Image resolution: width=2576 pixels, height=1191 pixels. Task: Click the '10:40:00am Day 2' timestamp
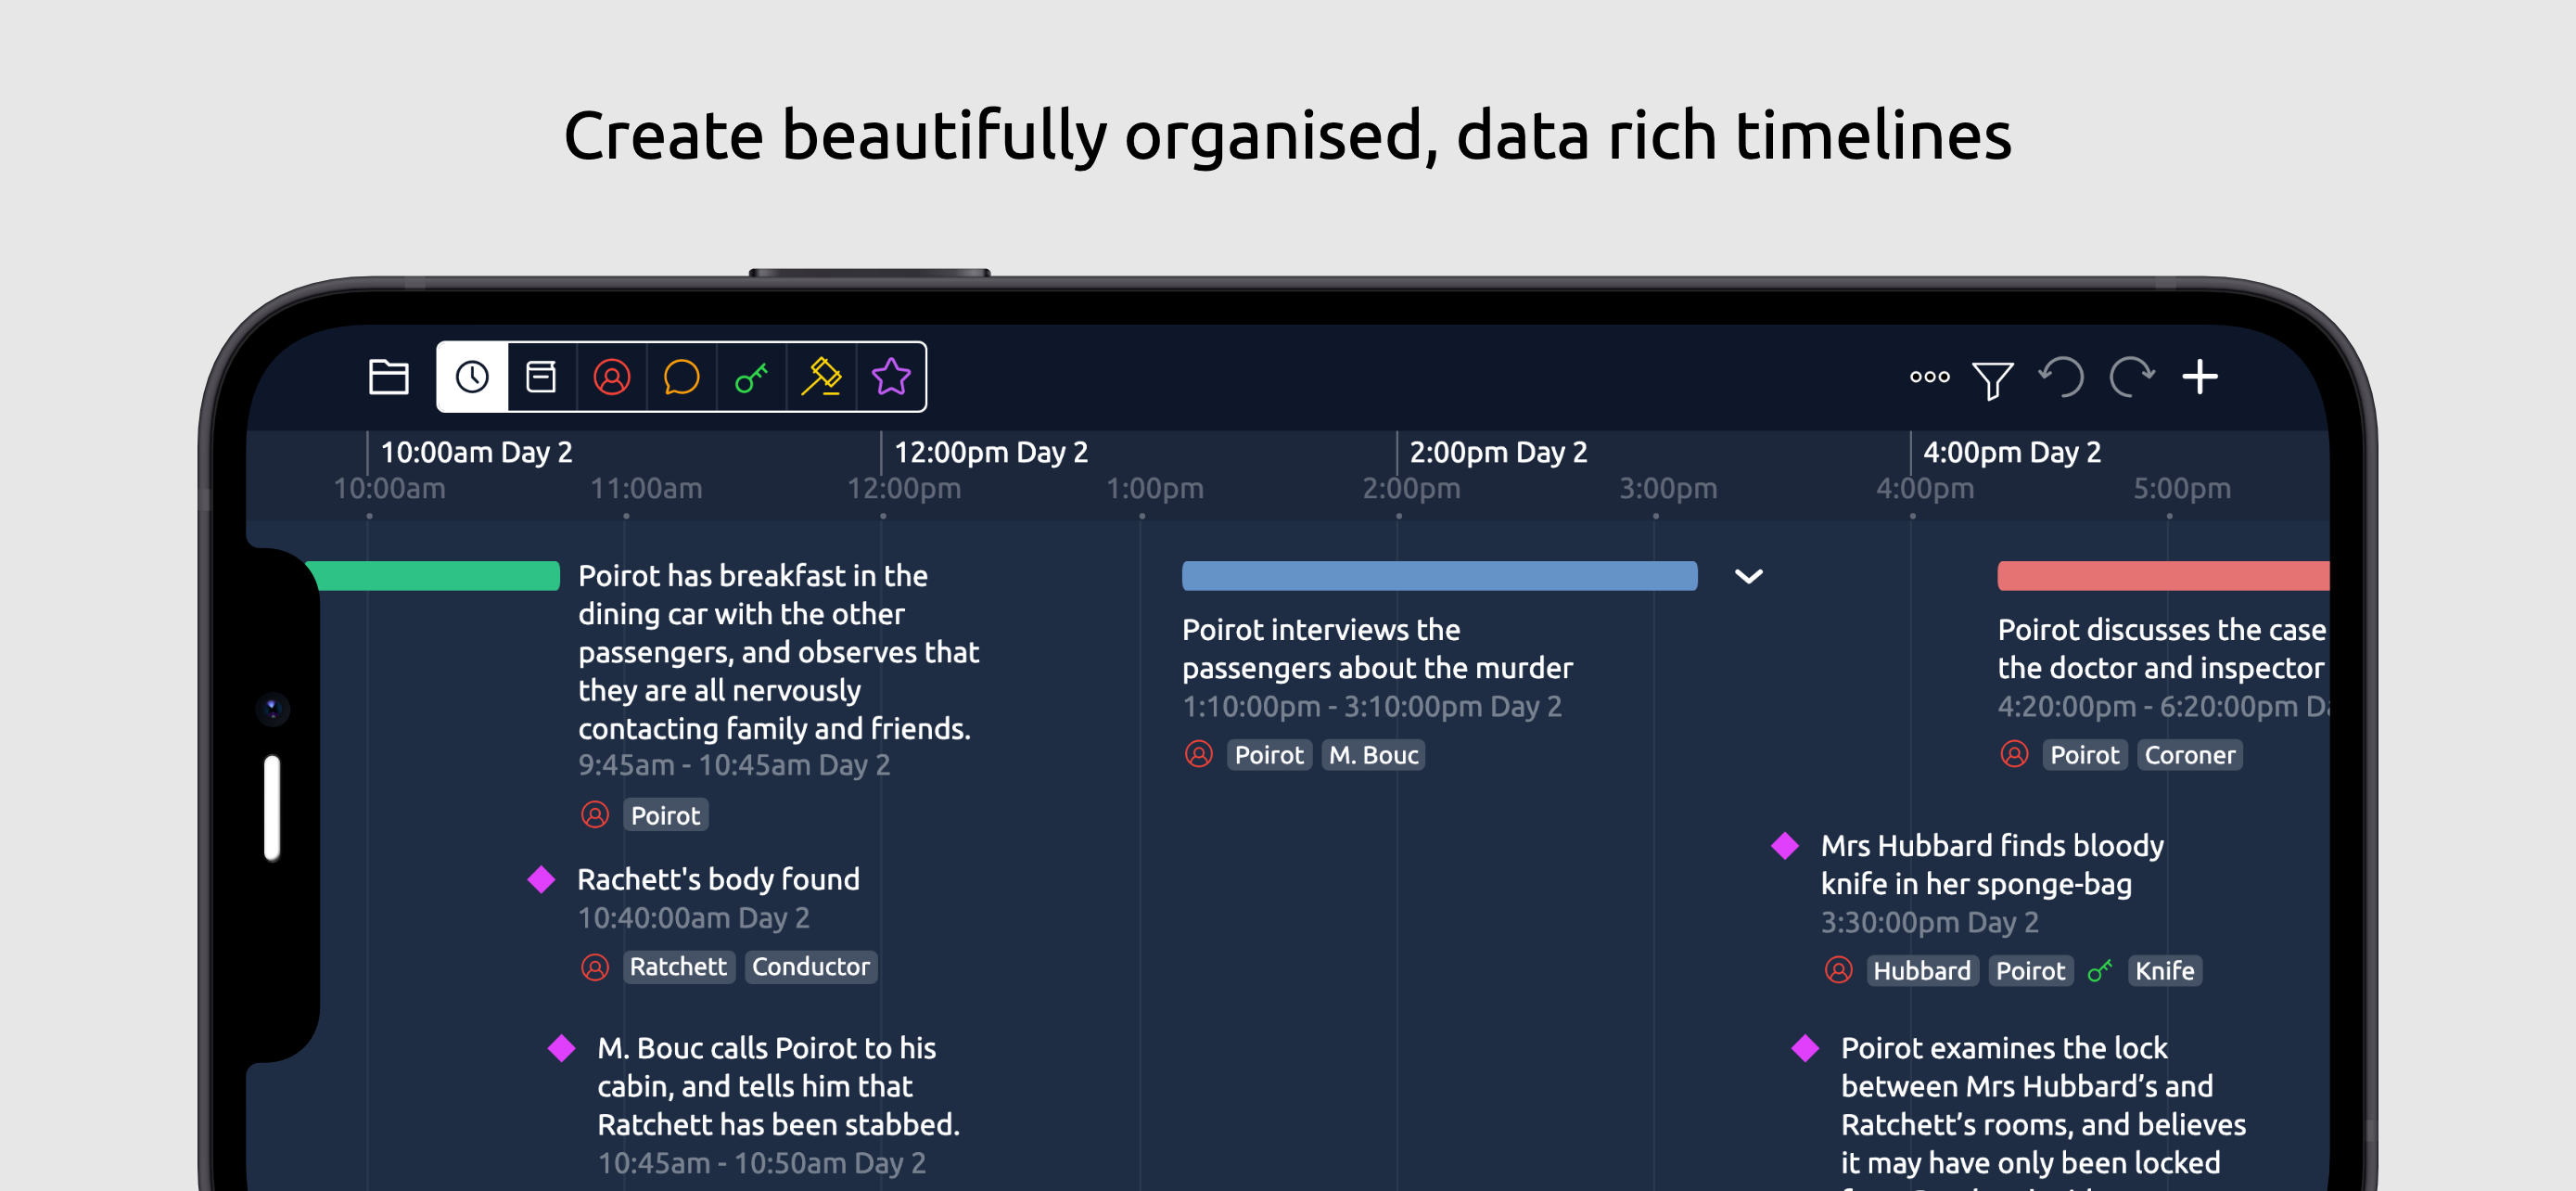(693, 918)
